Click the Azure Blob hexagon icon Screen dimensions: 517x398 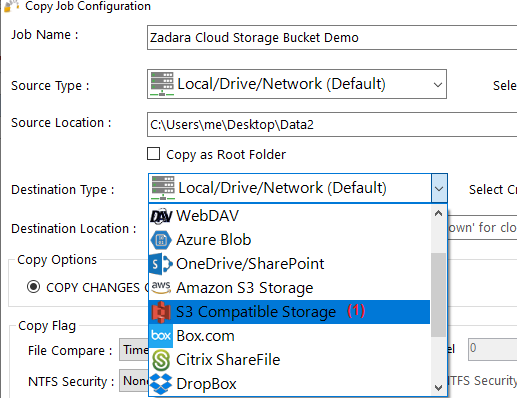click(161, 240)
